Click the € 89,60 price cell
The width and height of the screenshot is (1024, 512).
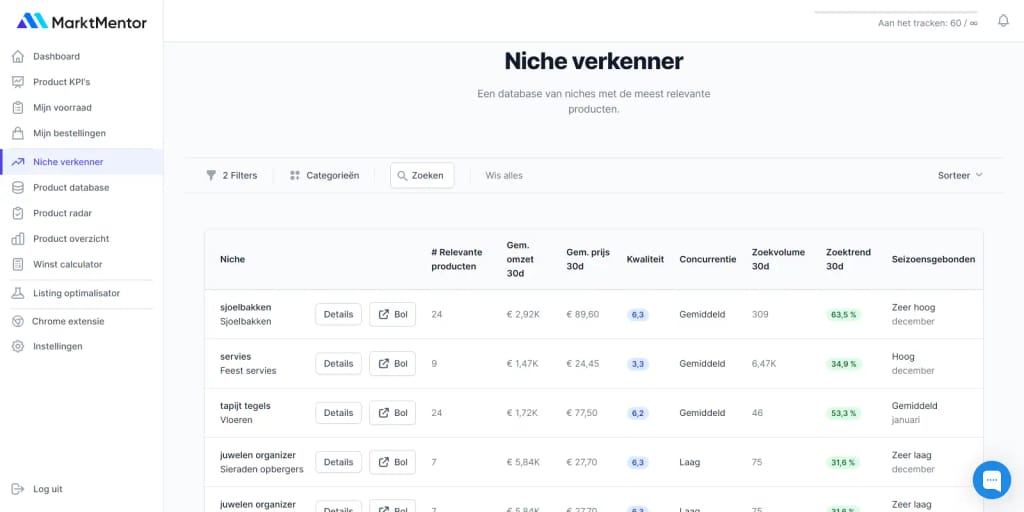pyautogui.click(x=583, y=314)
